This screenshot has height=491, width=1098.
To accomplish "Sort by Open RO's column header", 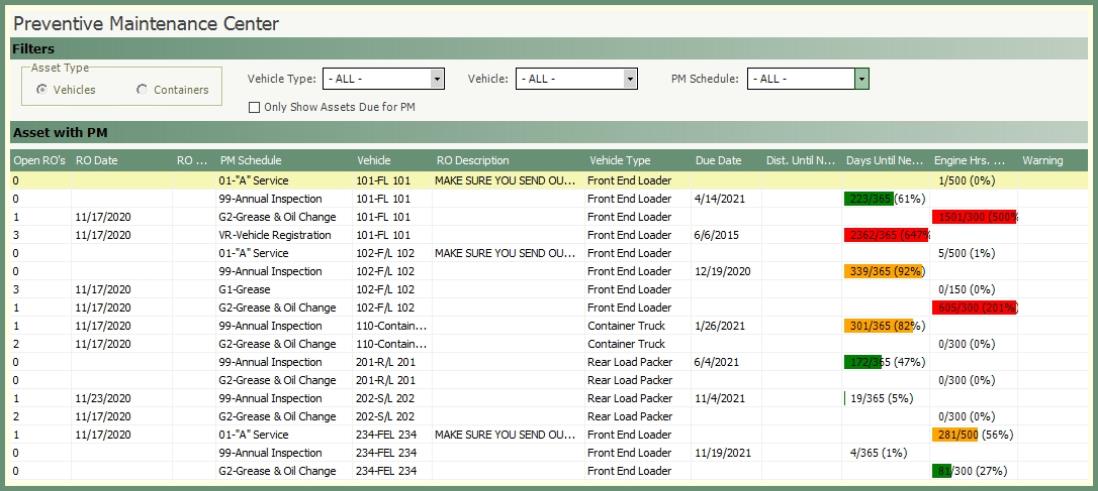I will pos(39,161).
